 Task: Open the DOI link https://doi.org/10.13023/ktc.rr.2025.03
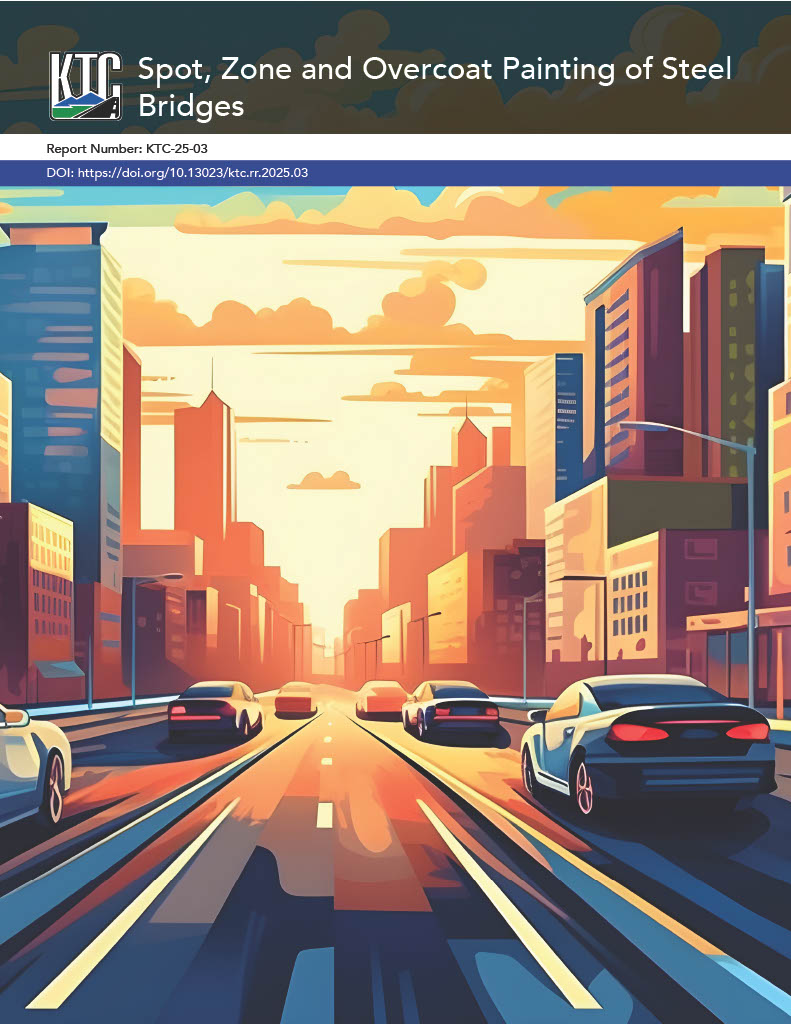(193, 173)
